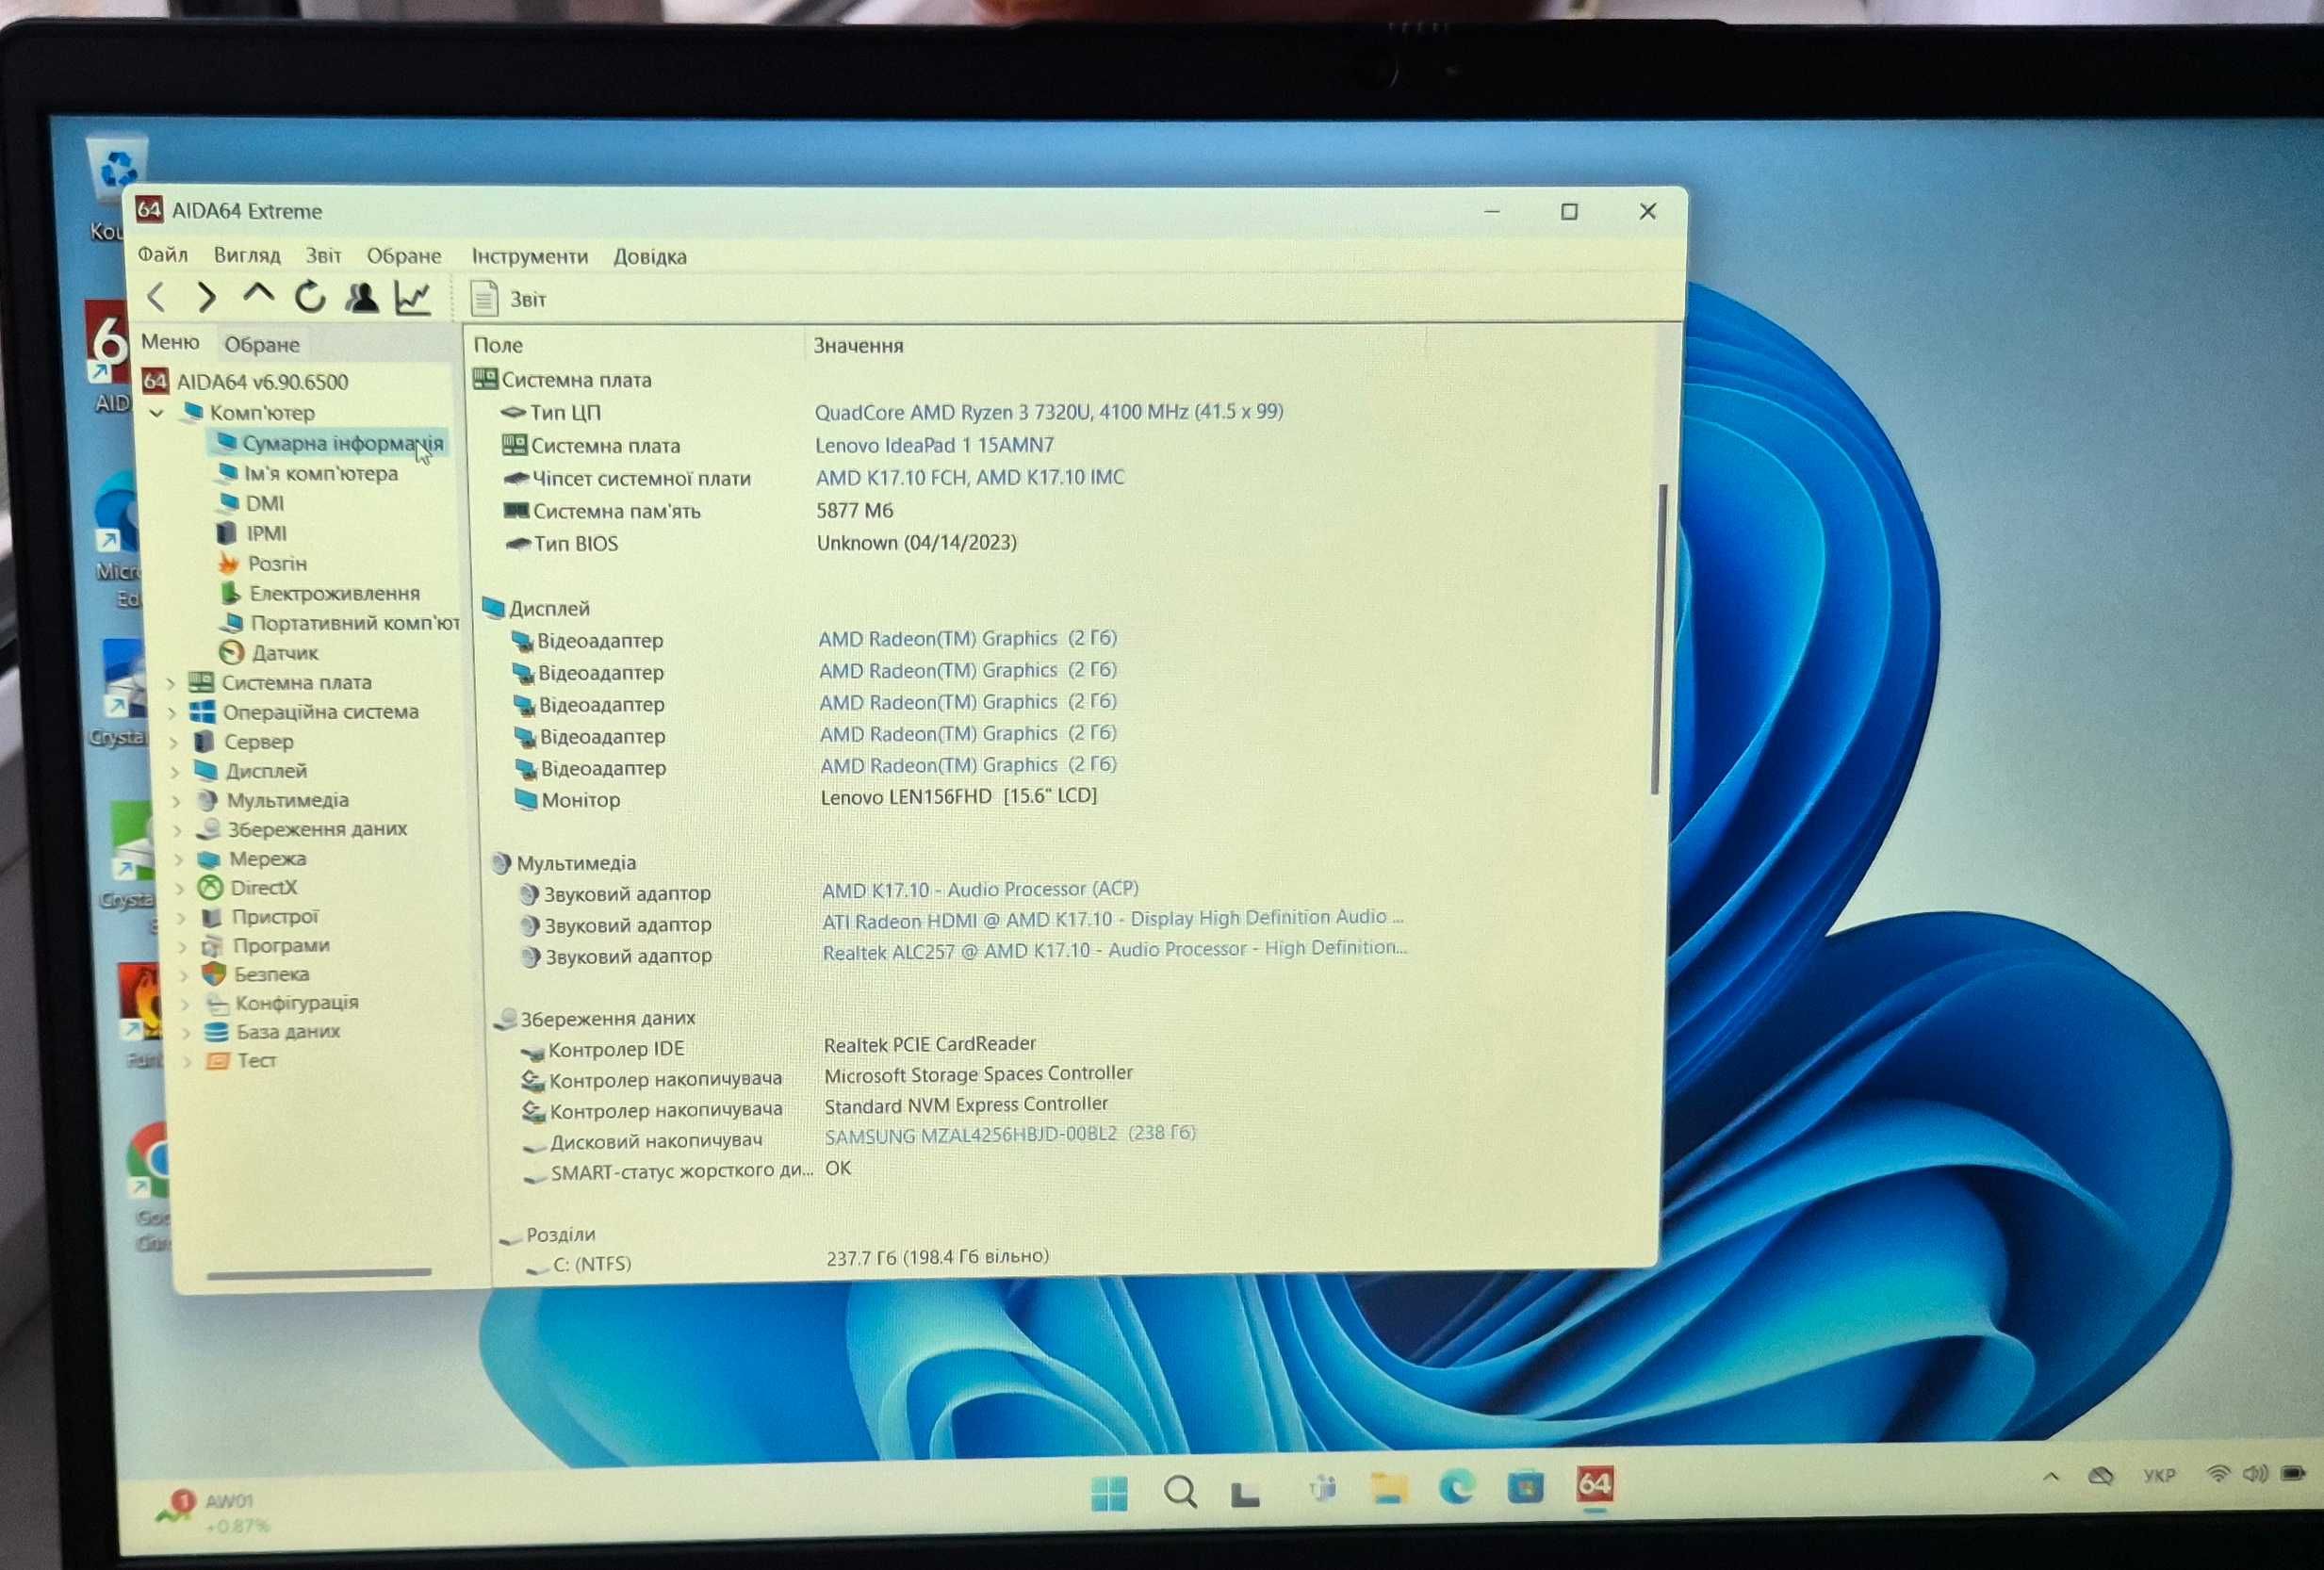Image resolution: width=2324 pixels, height=1570 pixels.
Task: Click the Конфігурація tree icon
Action: (x=216, y=1003)
